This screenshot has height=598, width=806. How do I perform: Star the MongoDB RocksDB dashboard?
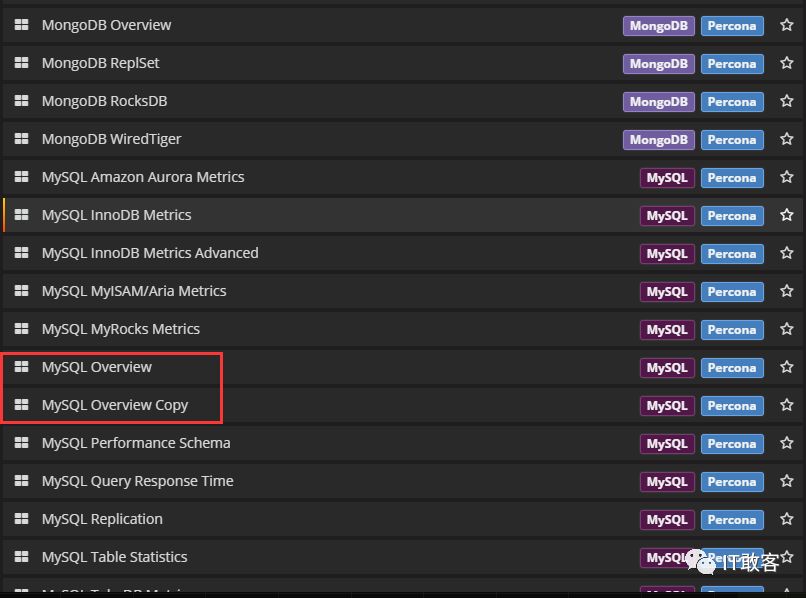786,101
